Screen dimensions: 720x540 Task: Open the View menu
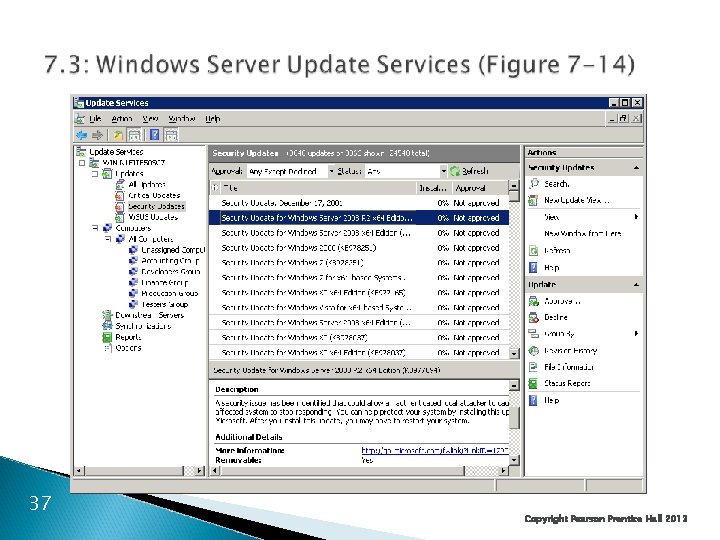click(x=150, y=118)
